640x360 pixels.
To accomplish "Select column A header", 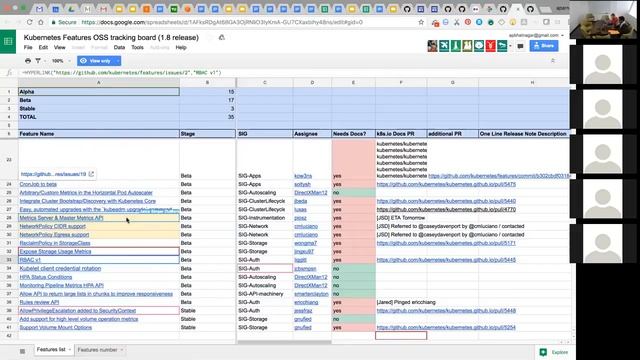I will click(x=98, y=82).
